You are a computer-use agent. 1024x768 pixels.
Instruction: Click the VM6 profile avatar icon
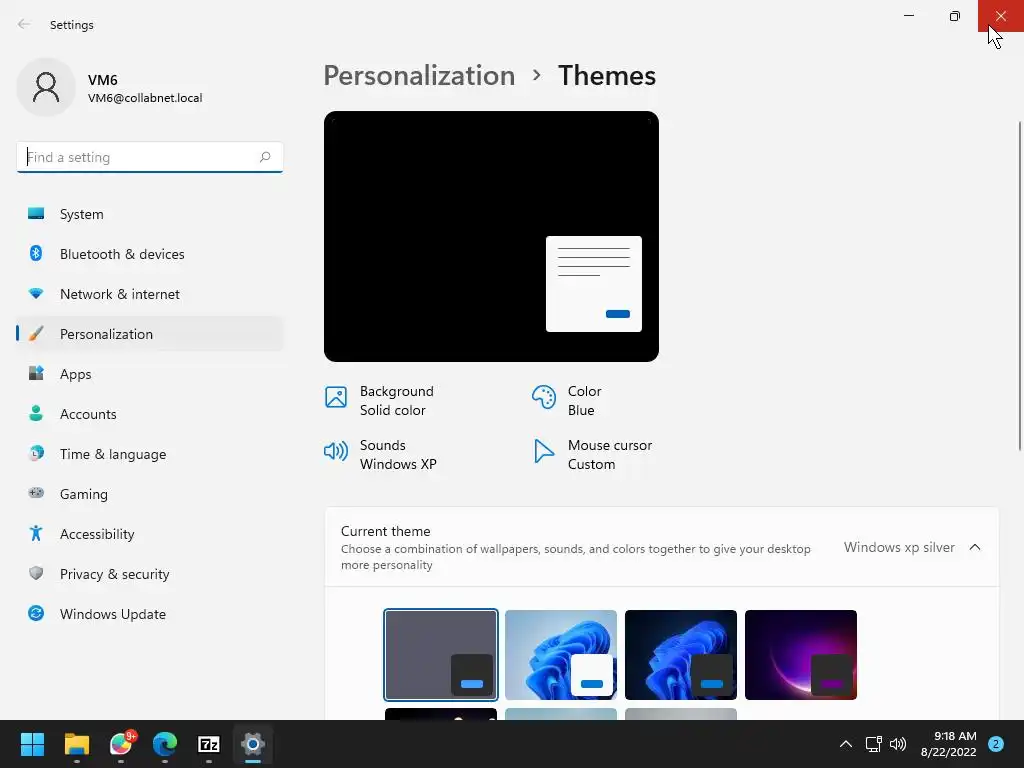pos(46,88)
